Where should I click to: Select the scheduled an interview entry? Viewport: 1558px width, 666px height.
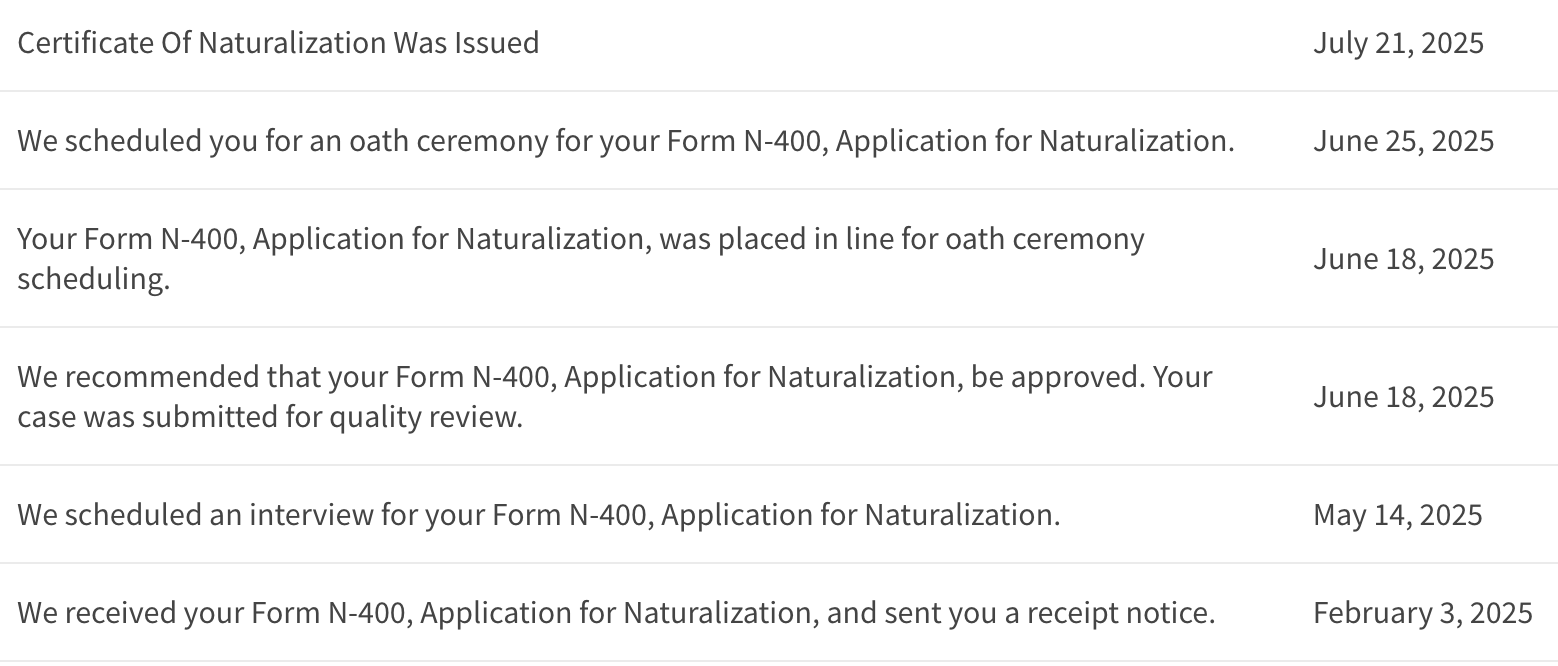pyautogui.click(x=539, y=515)
